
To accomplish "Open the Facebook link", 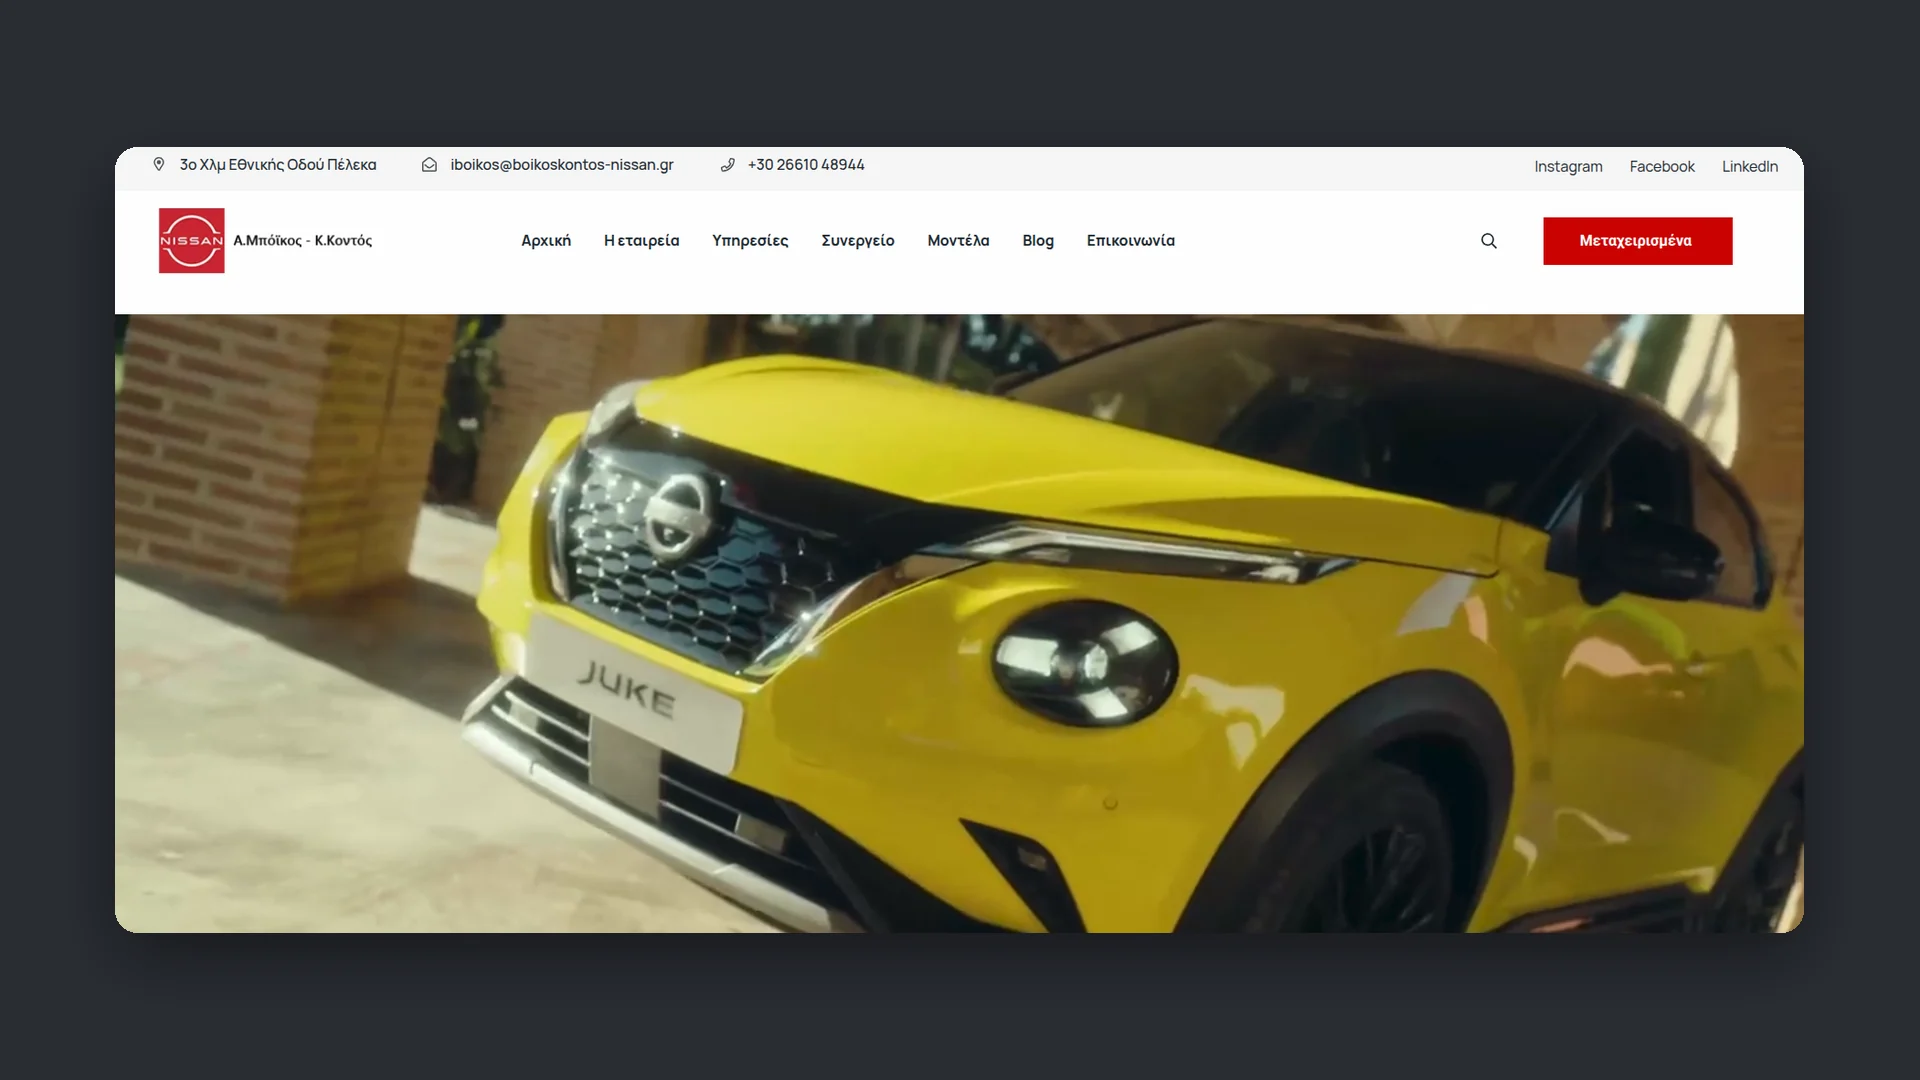I will point(1662,167).
